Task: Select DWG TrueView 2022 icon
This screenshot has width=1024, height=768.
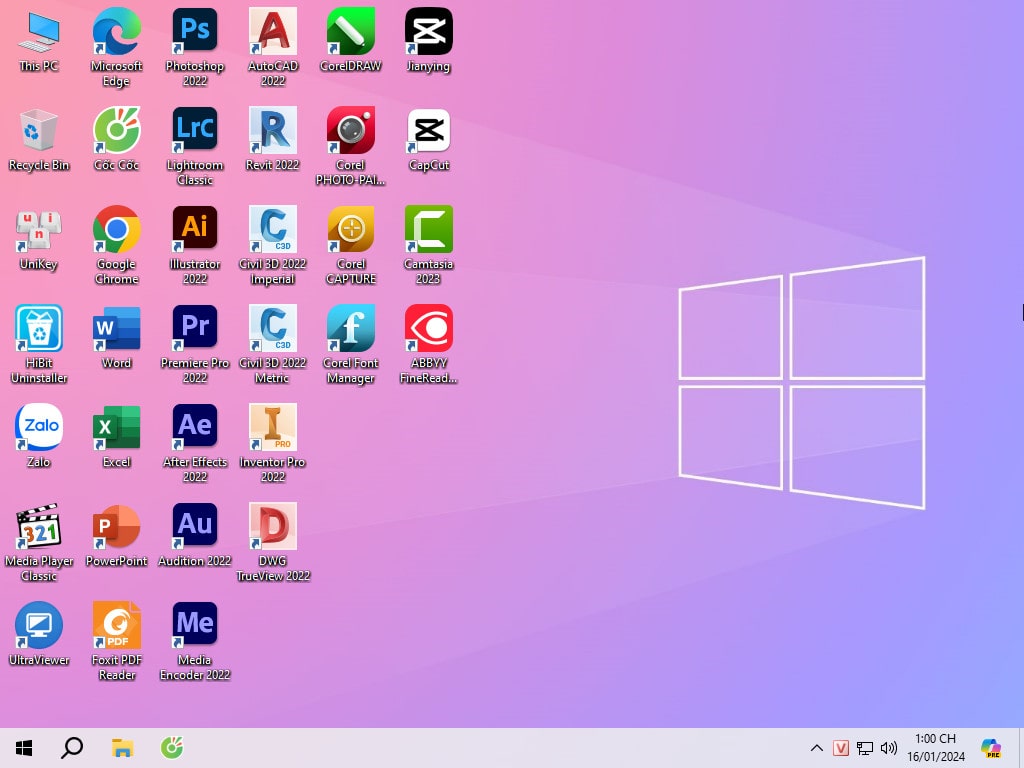Action: [x=273, y=543]
